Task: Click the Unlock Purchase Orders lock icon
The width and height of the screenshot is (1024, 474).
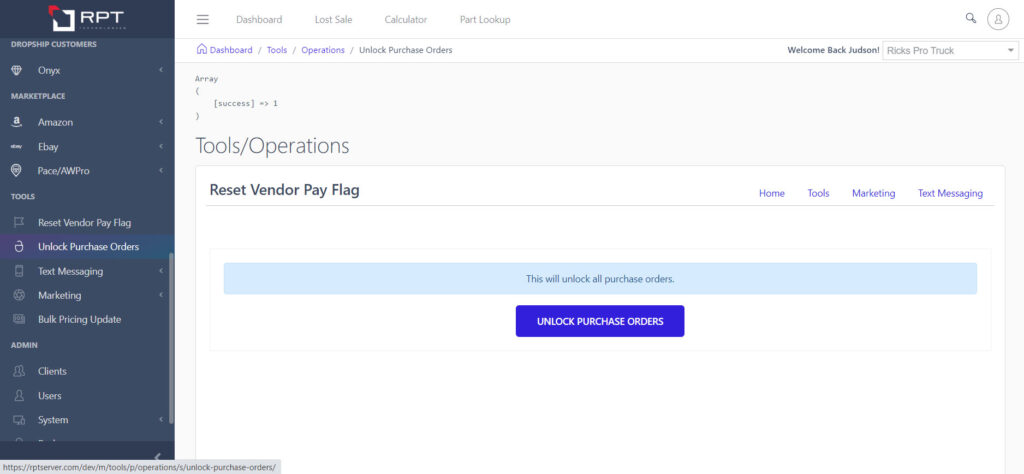Action: (19, 247)
